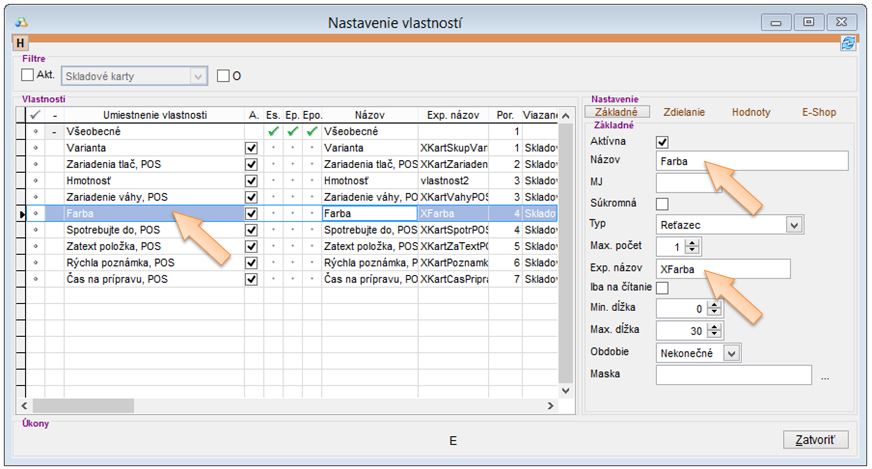Check the Iba na čítanie checkbox

pos(661,288)
